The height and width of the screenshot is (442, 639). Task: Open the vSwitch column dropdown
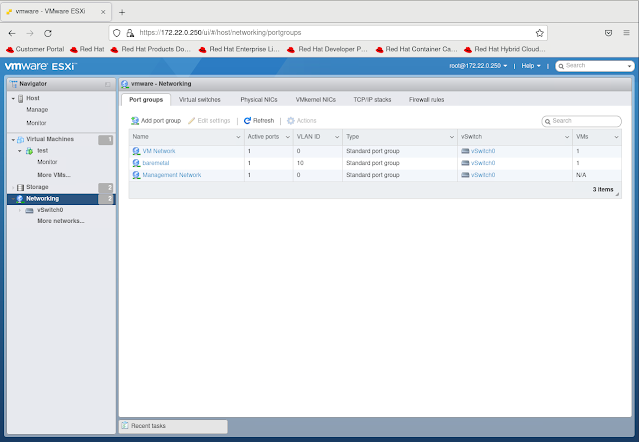tap(567, 137)
